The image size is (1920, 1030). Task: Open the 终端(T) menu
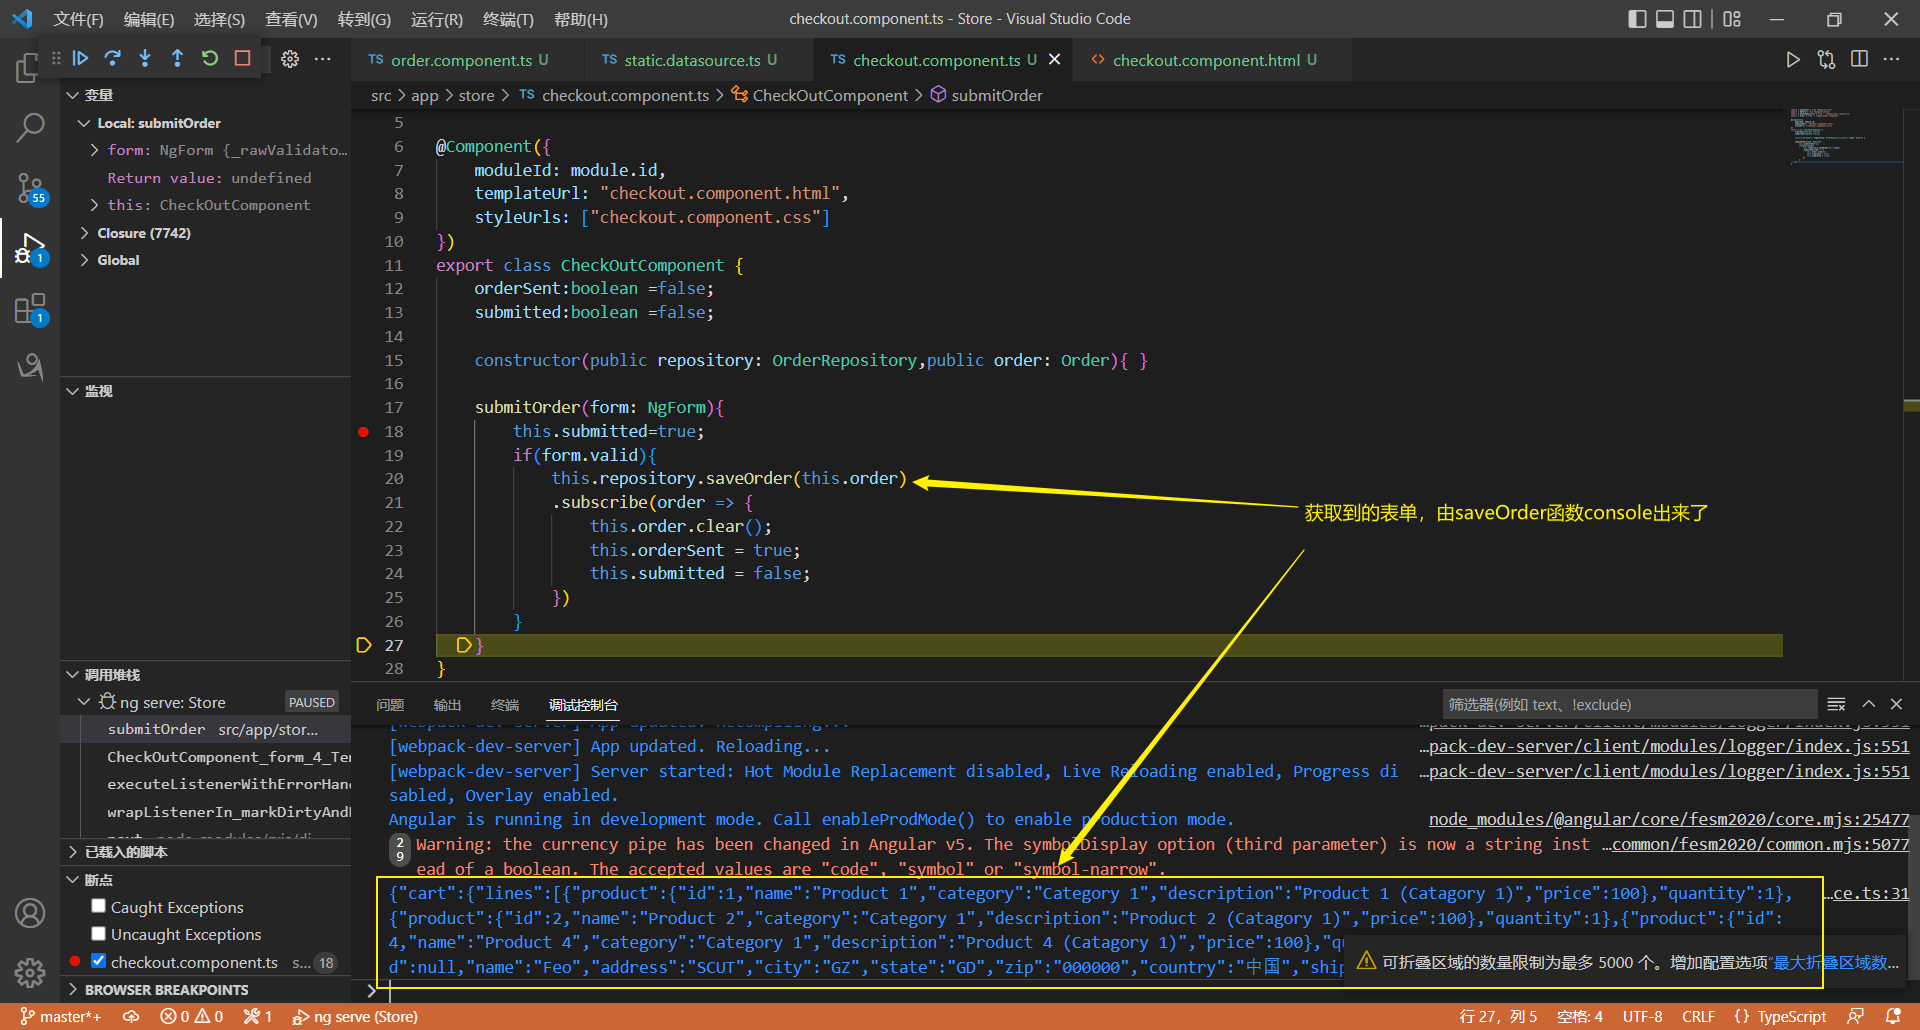coord(508,19)
